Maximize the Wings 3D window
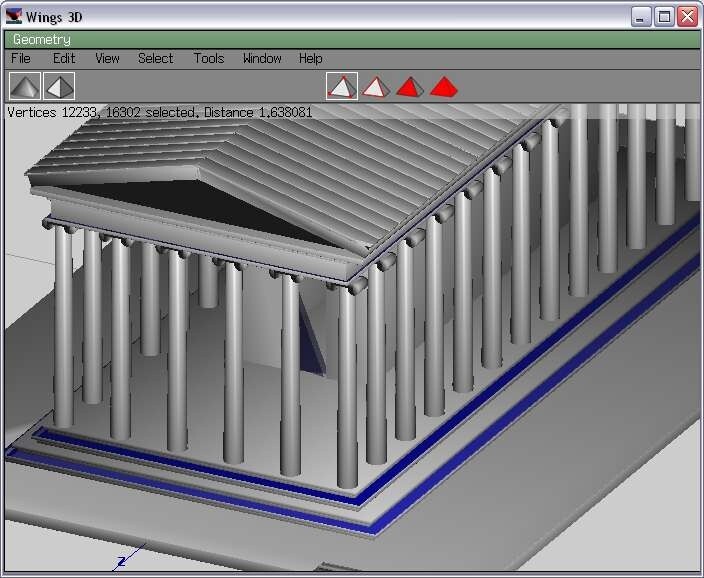 [x=664, y=16]
